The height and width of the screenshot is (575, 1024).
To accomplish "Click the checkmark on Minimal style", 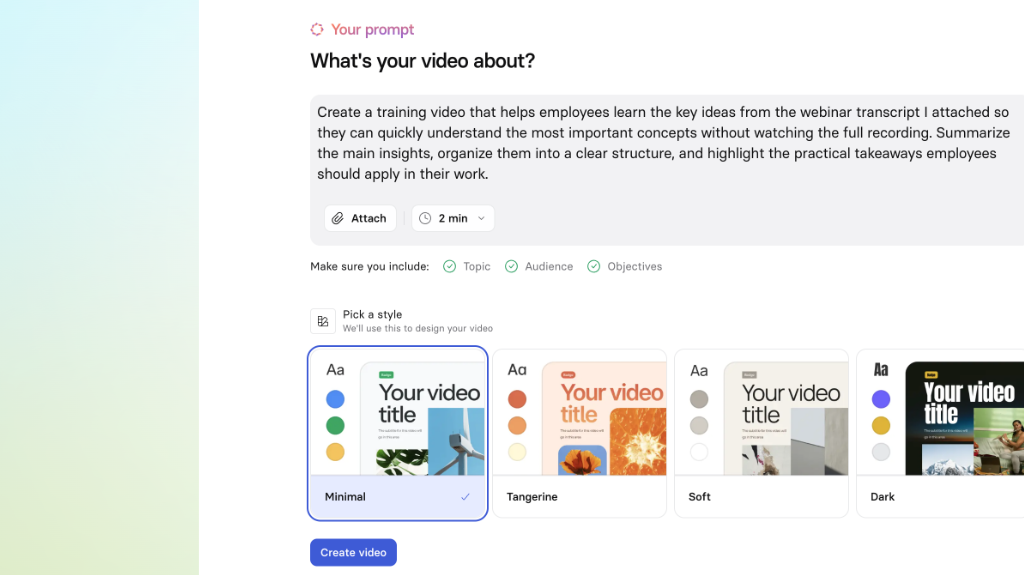I will [x=465, y=497].
